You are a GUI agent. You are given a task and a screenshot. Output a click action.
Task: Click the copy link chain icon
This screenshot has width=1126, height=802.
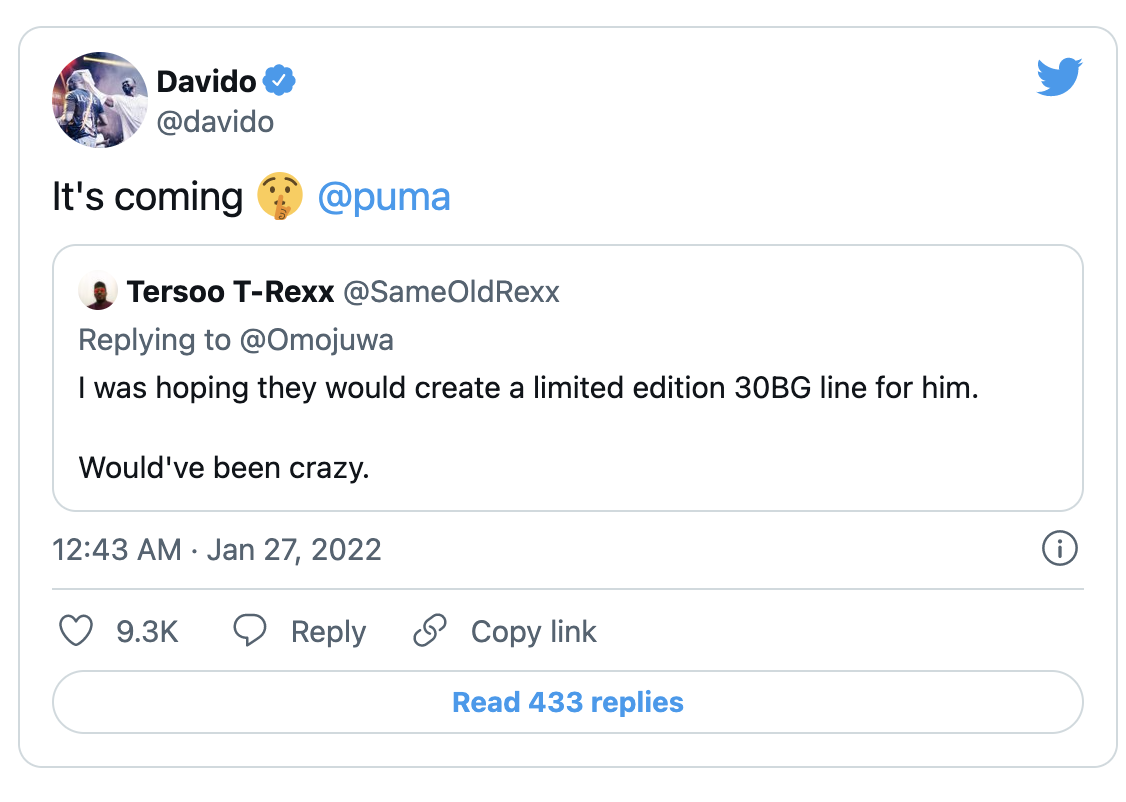430,631
